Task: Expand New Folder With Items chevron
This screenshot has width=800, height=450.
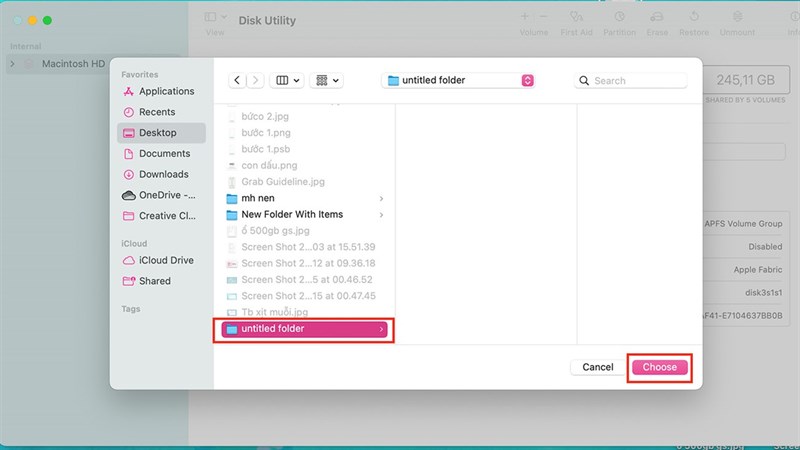Action: click(x=381, y=215)
